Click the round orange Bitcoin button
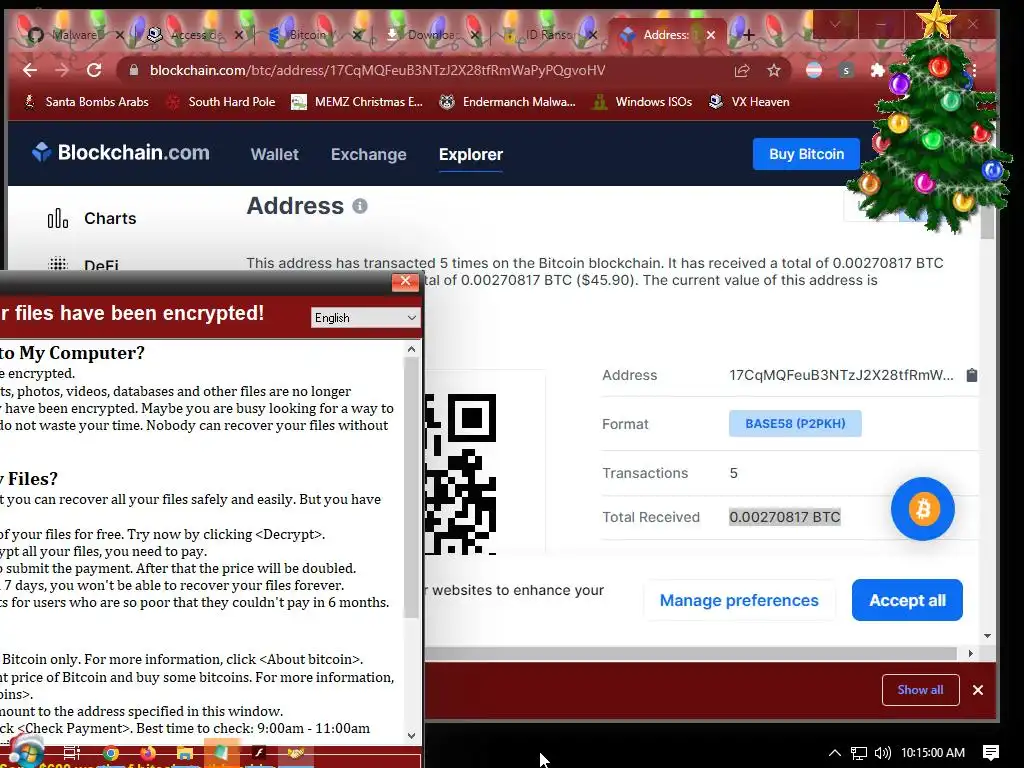The image size is (1024, 768). pos(923,509)
